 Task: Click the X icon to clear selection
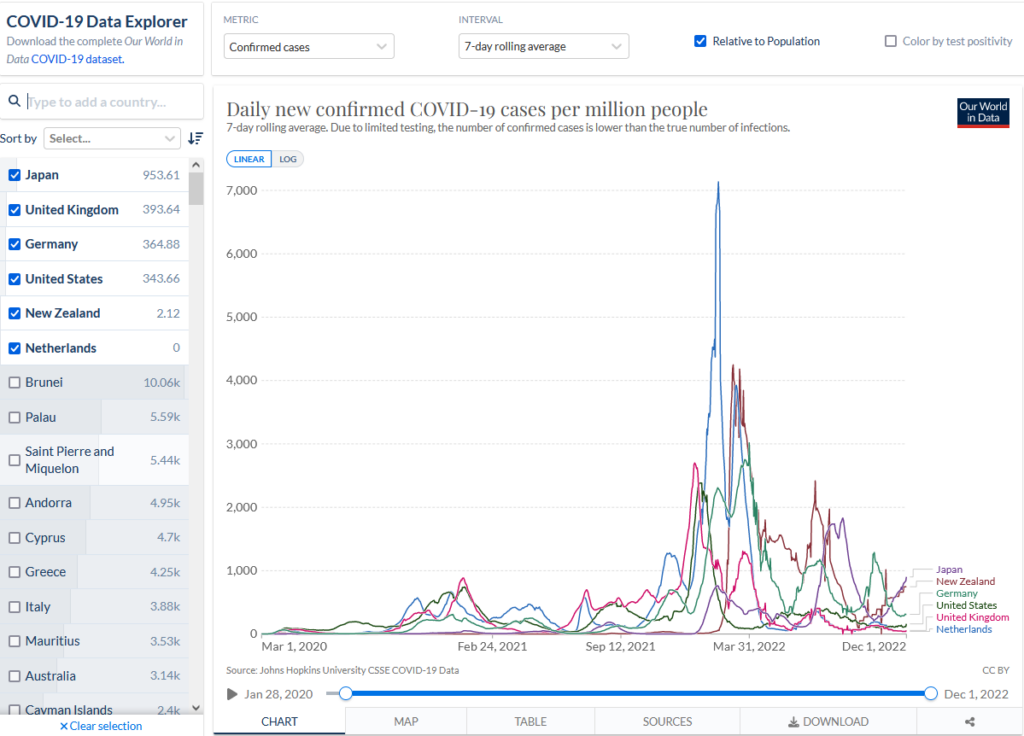tap(64, 726)
